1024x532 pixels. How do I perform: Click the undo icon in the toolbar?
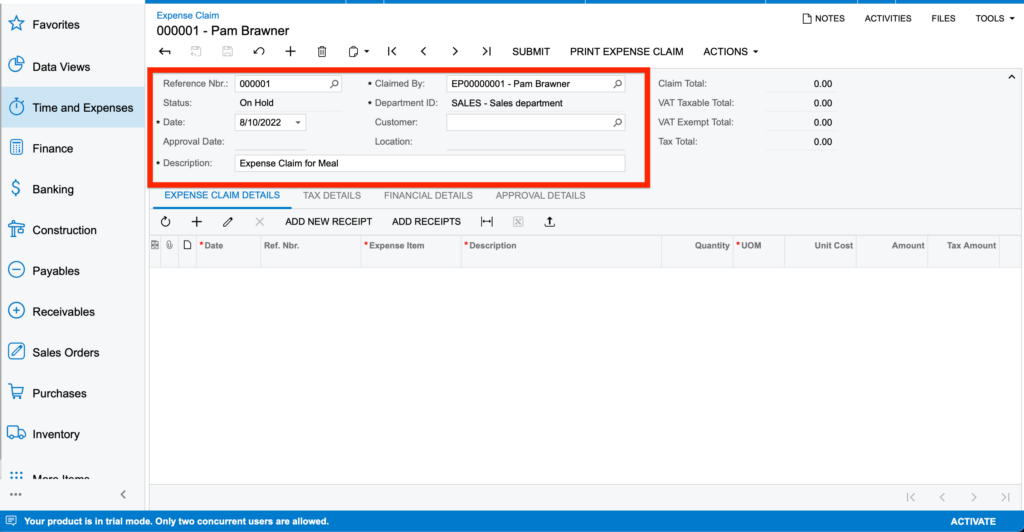259,51
